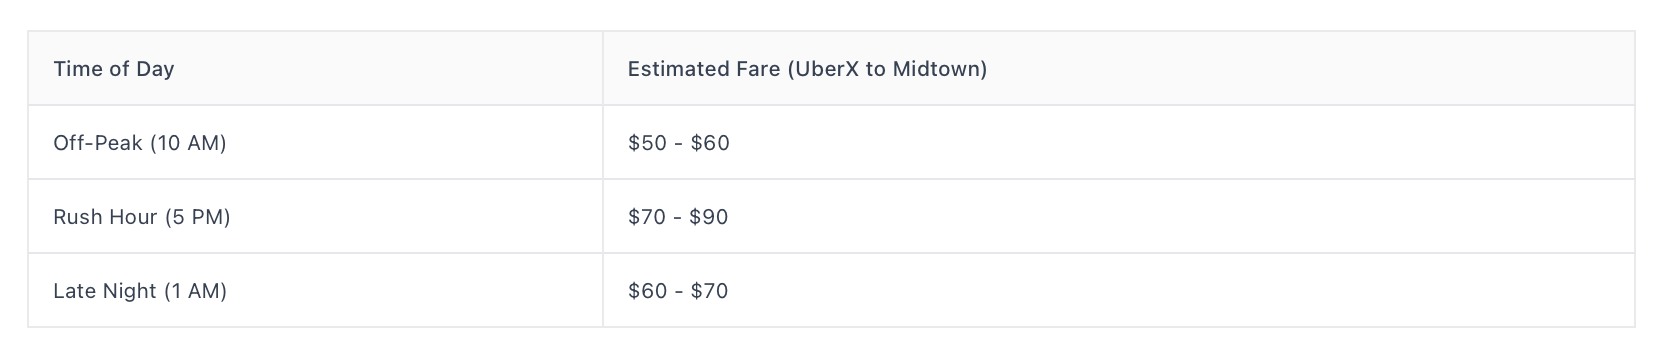
Task: Click the "(10 AM)" text
Action: click(x=188, y=143)
